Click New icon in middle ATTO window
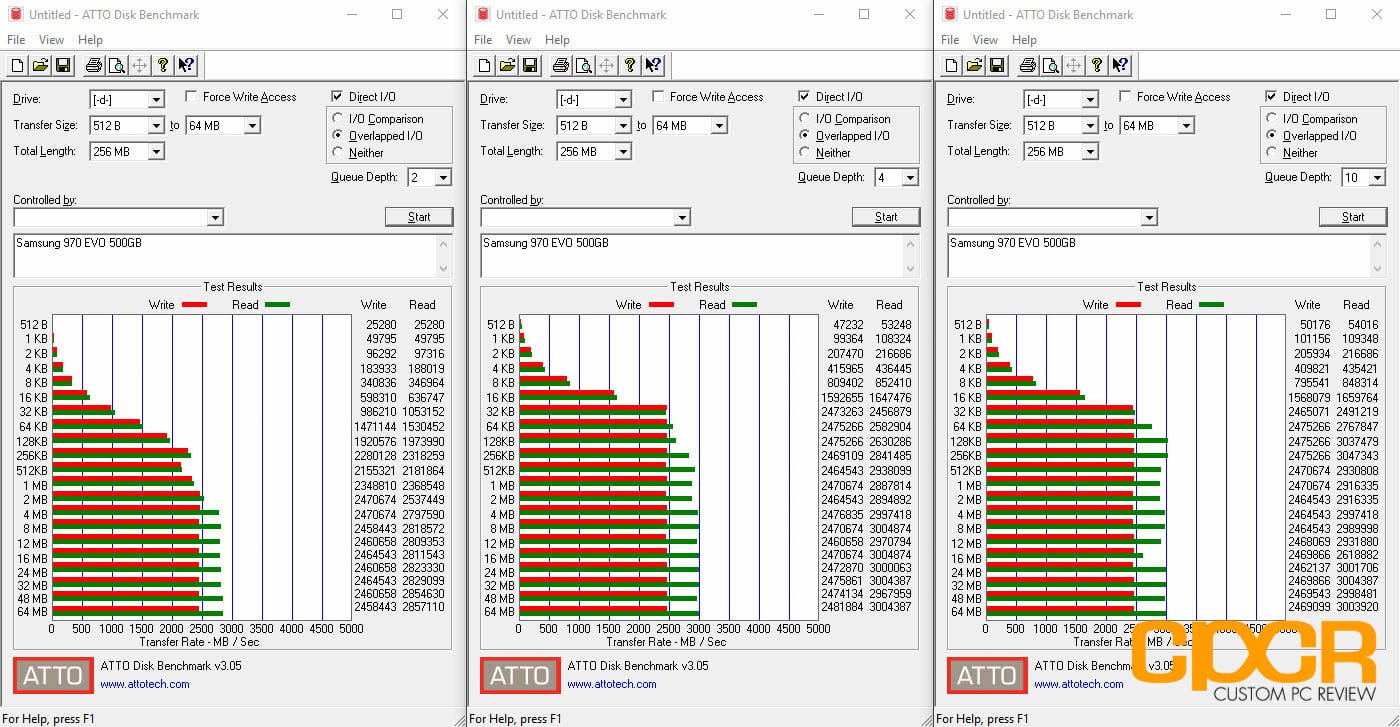Screen dimensions: 1400x727 (485, 66)
